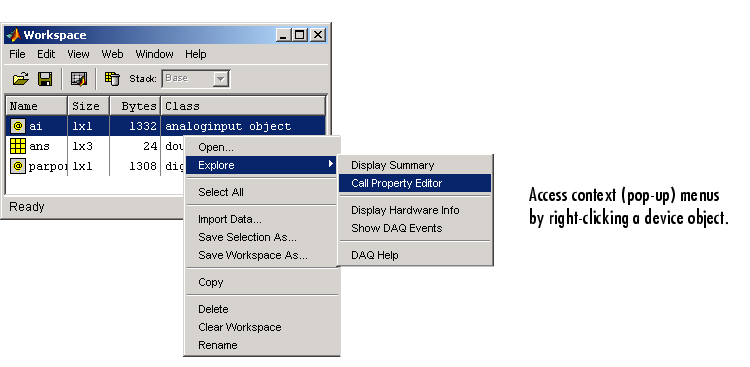The width and height of the screenshot is (750, 367).
Task: Open the Stack Base dropdown
Action: point(220,79)
